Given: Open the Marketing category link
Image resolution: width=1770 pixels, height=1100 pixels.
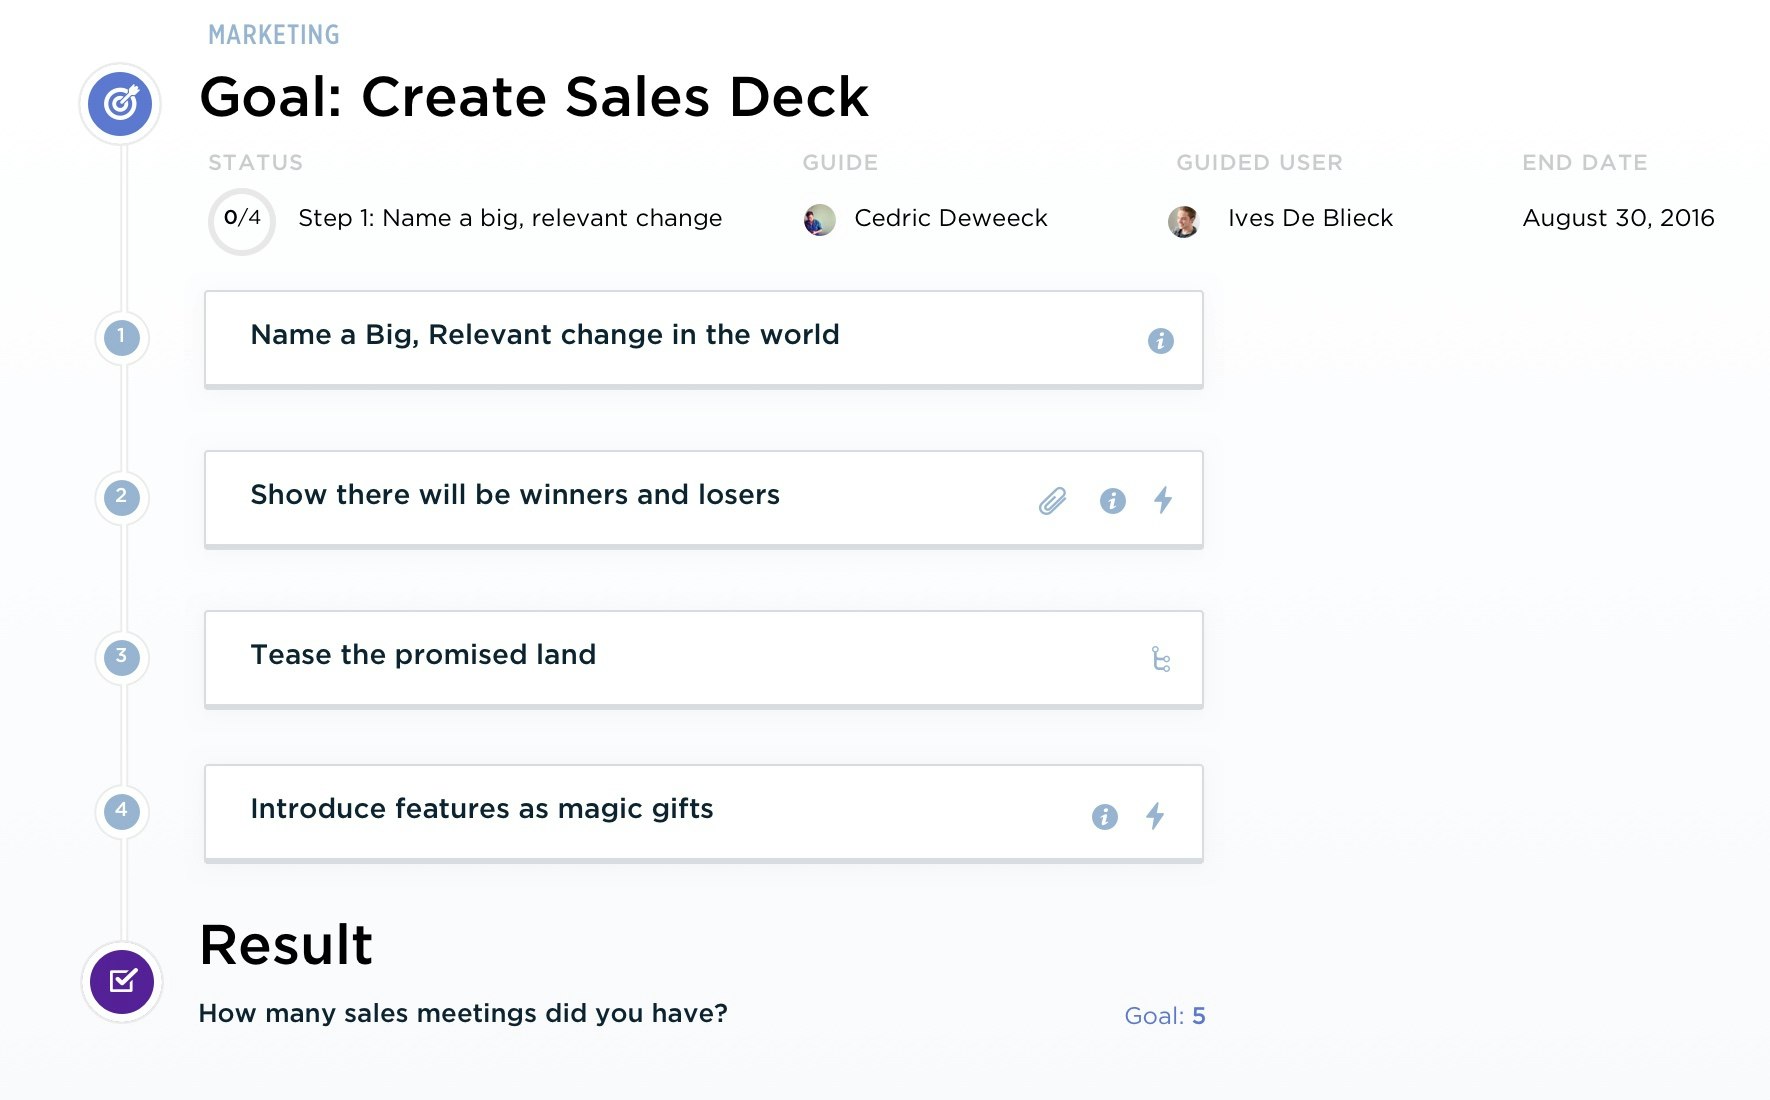Looking at the screenshot, I should tap(274, 35).
